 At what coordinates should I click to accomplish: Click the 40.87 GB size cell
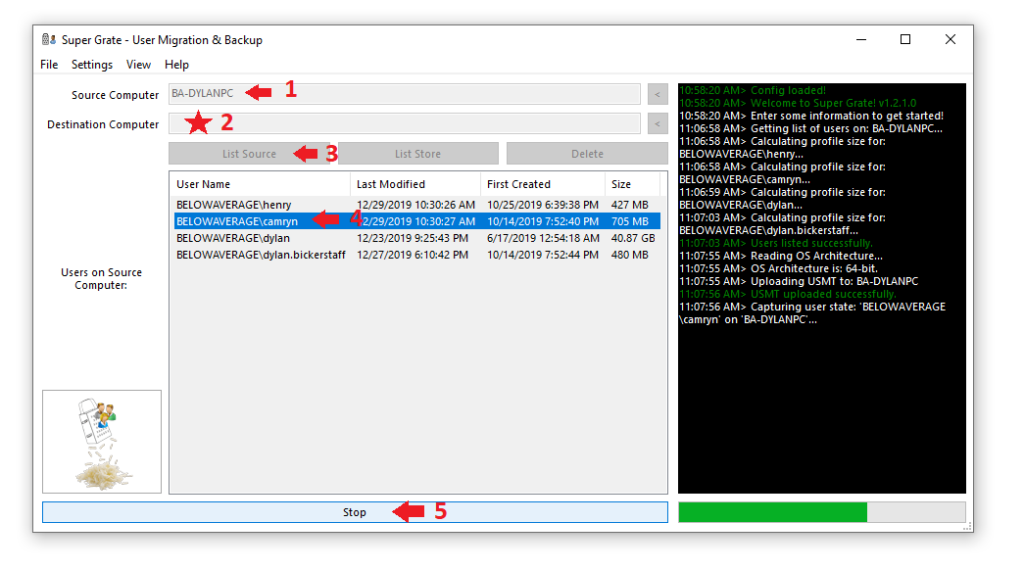click(x=633, y=238)
